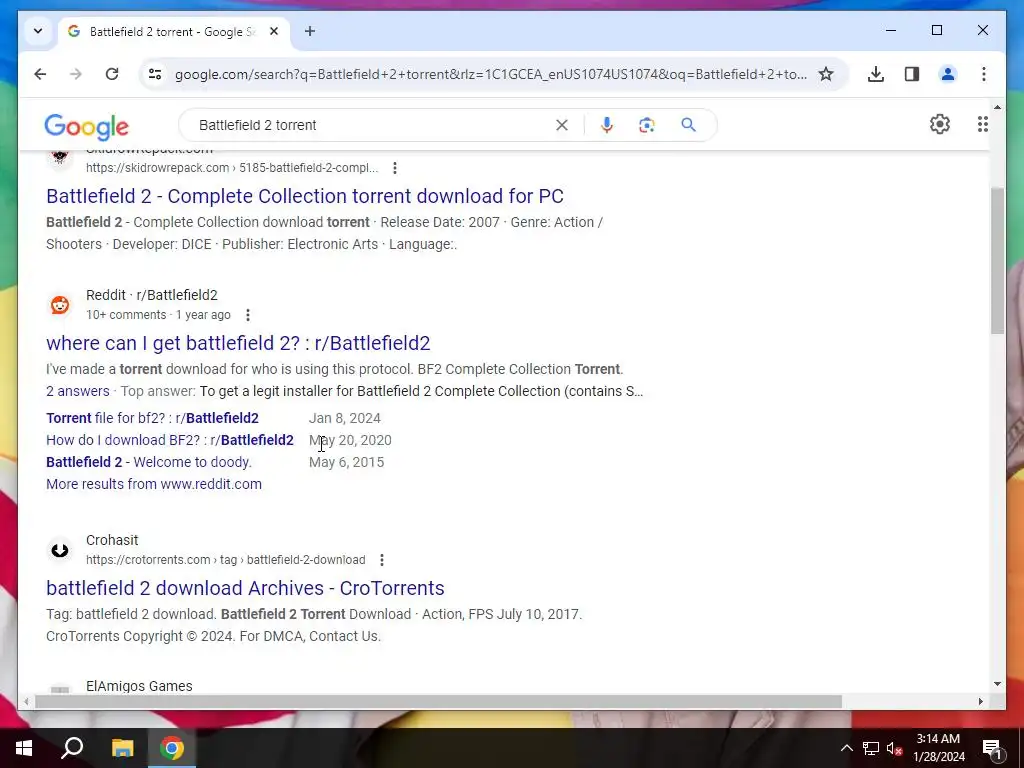Start voice search with microphone icon
1024x768 pixels.
tap(607, 125)
